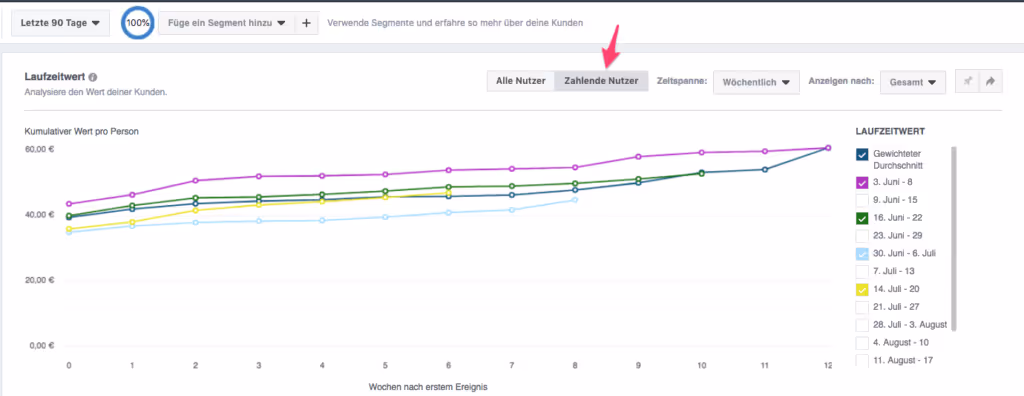The image size is (1024, 396).
Task: Uncheck the 30. Juni - 6. Juli cohort
Action: (862, 254)
